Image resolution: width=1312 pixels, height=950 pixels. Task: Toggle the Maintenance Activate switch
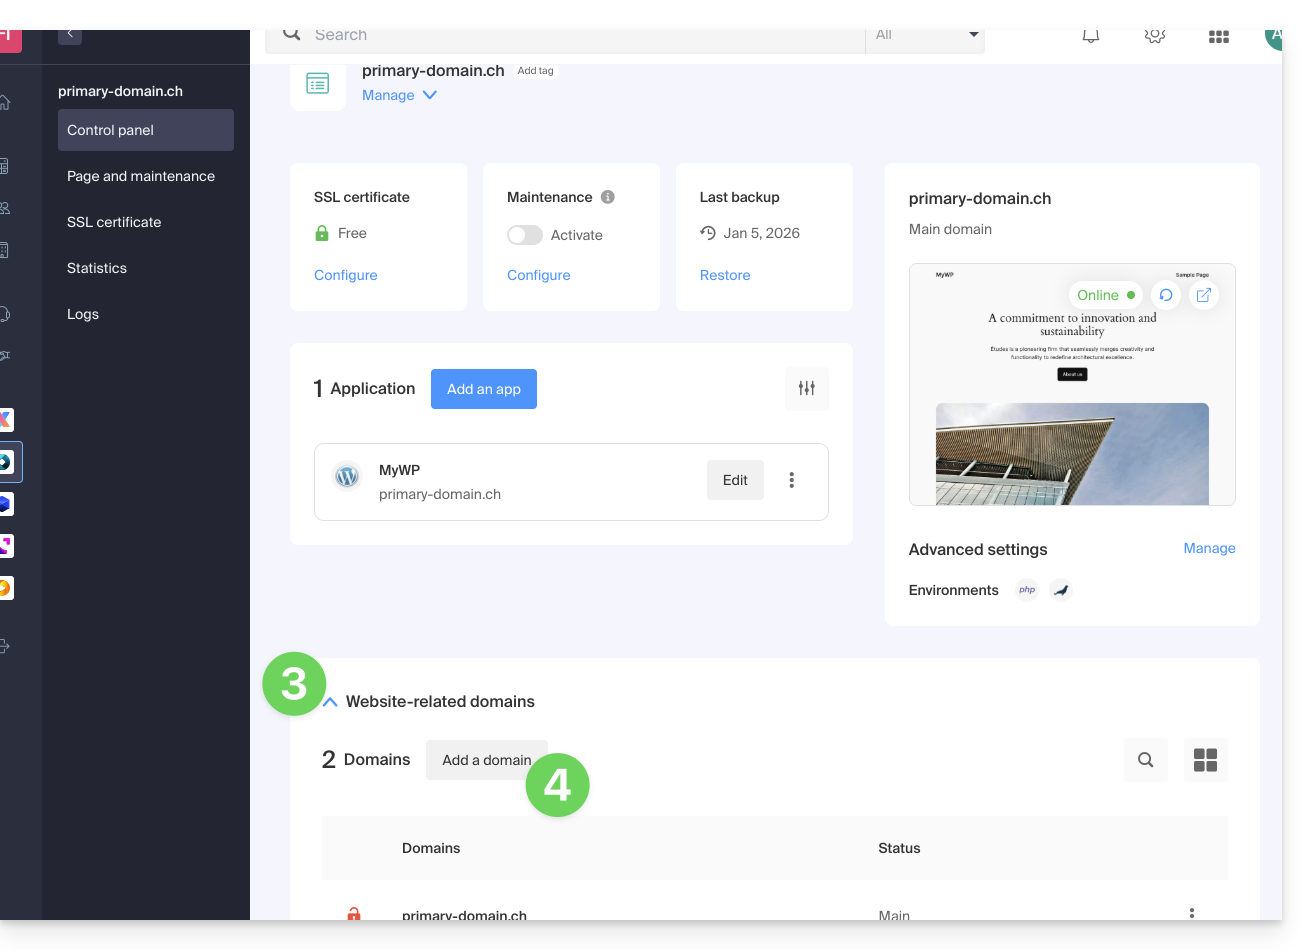point(525,235)
